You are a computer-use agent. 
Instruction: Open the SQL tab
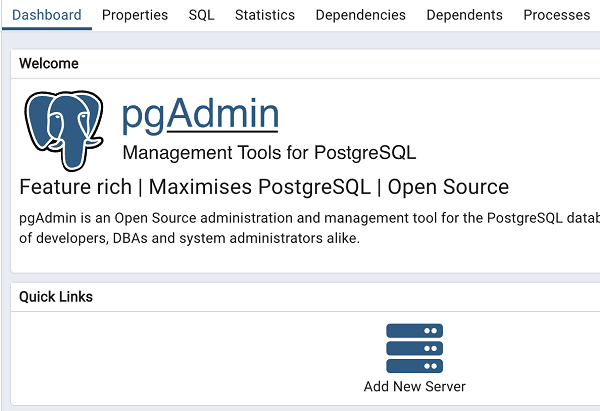[201, 15]
